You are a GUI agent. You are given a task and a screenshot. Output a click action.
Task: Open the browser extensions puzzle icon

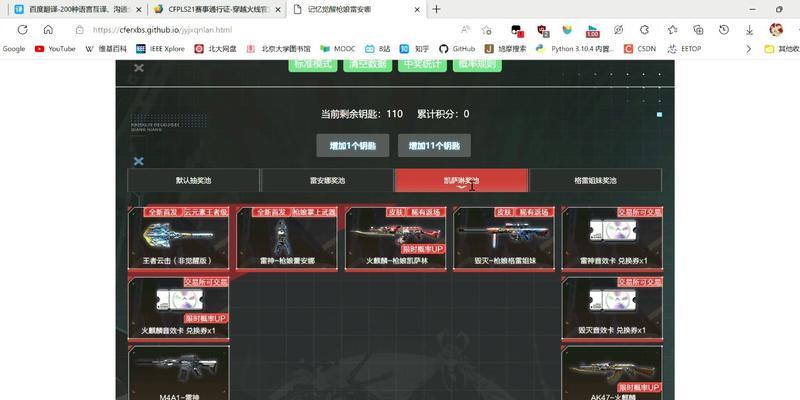pyautogui.click(x=644, y=30)
